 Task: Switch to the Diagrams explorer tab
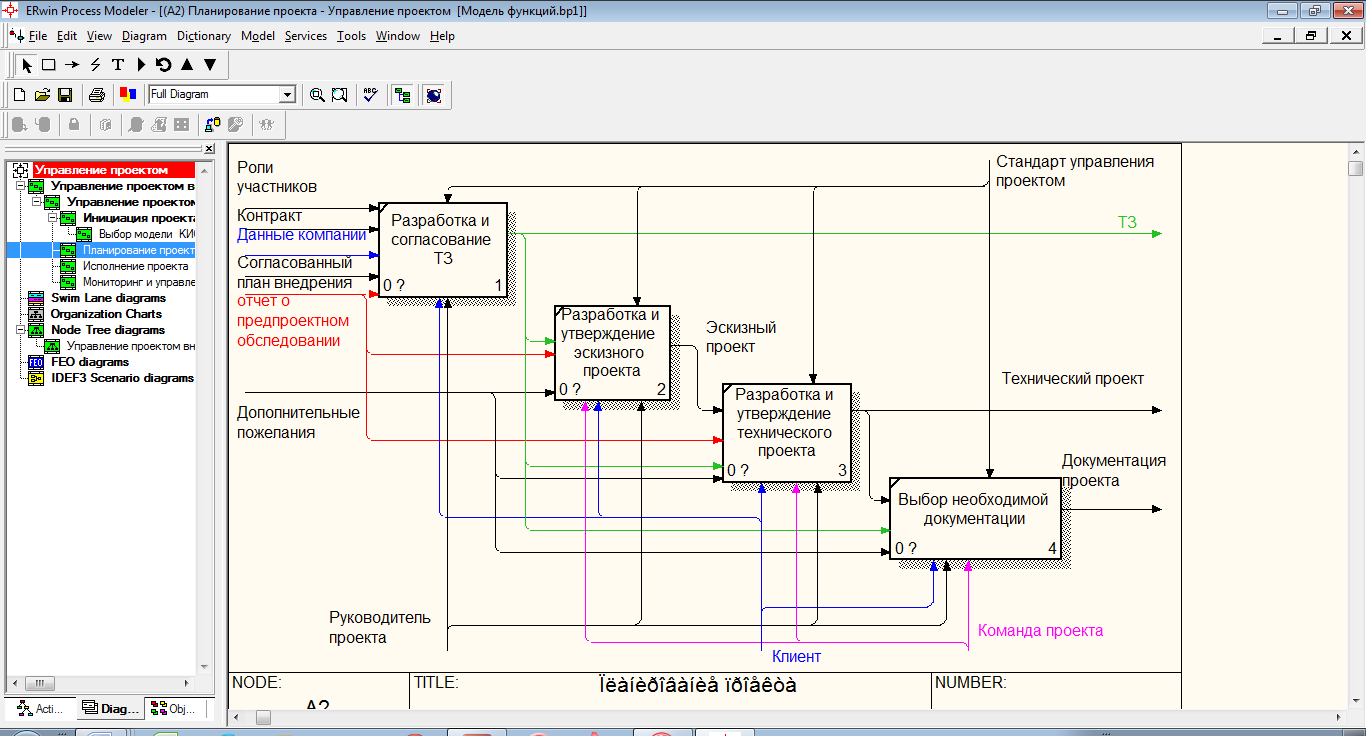(111, 709)
